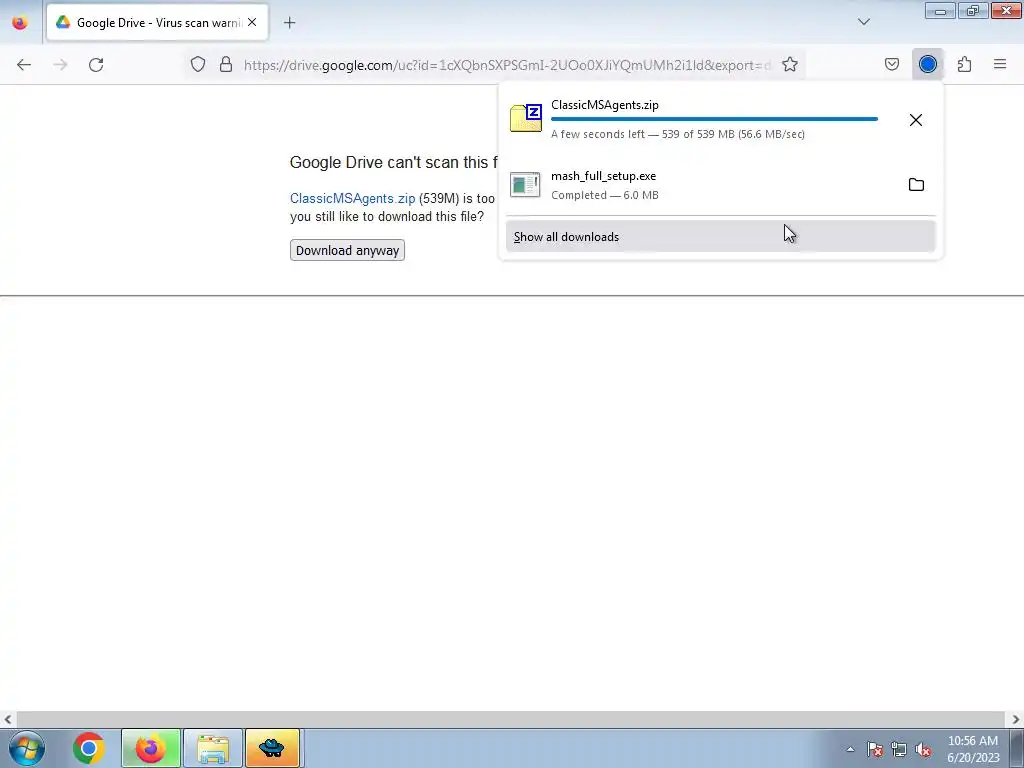Close the Google Drive Virus scan tab
Screen dimensions: 1024x768
click(252, 22)
